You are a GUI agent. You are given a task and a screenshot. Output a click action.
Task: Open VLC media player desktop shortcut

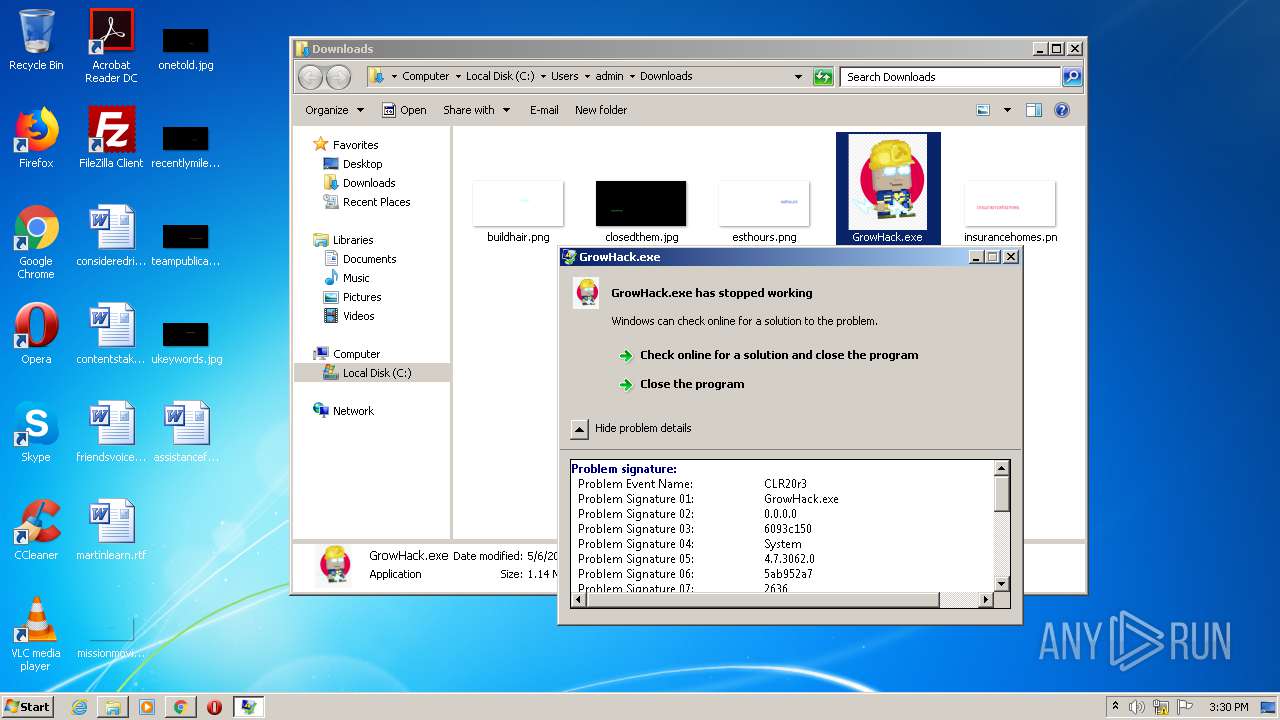click(x=36, y=634)
